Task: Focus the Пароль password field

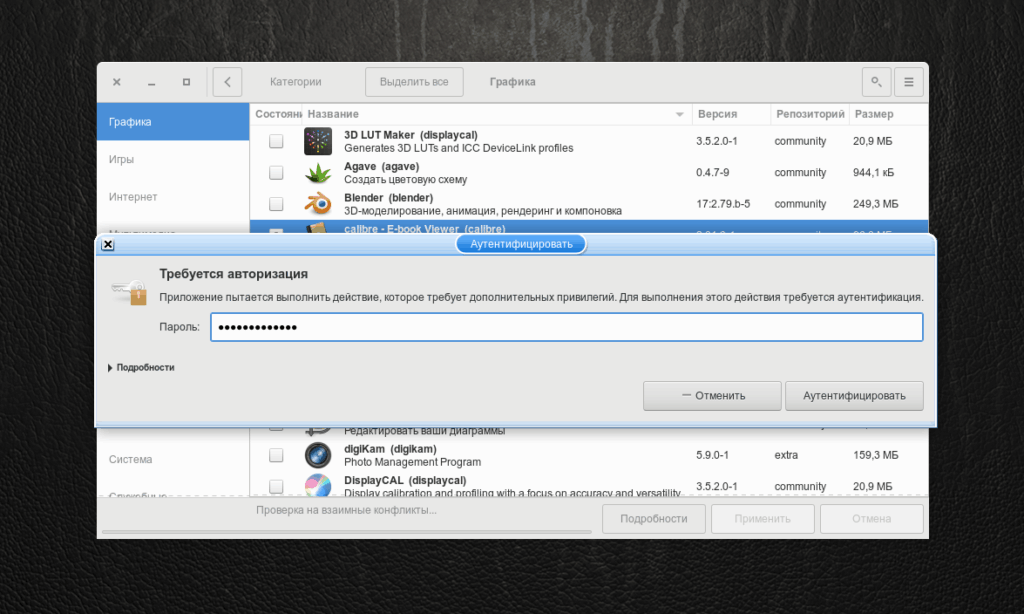Action: [566, 327]
